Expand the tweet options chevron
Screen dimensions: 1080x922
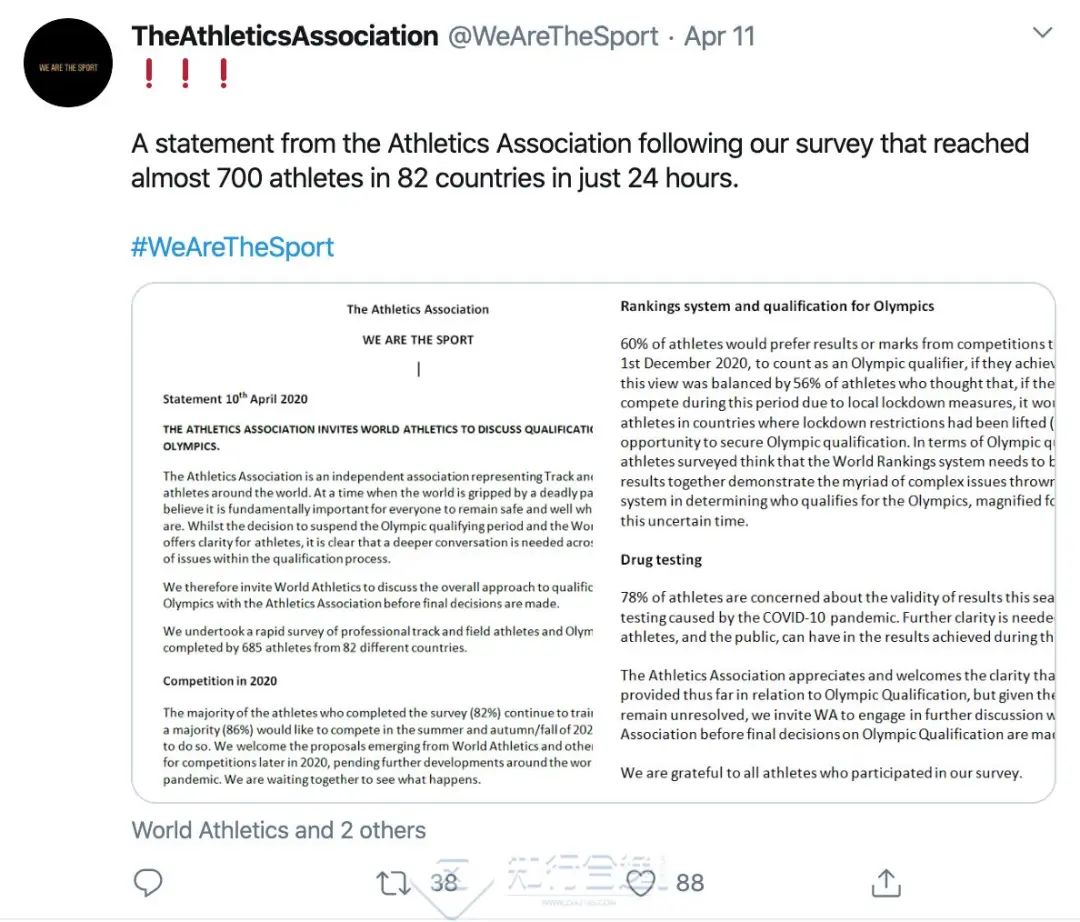(x=1042, y=34)
